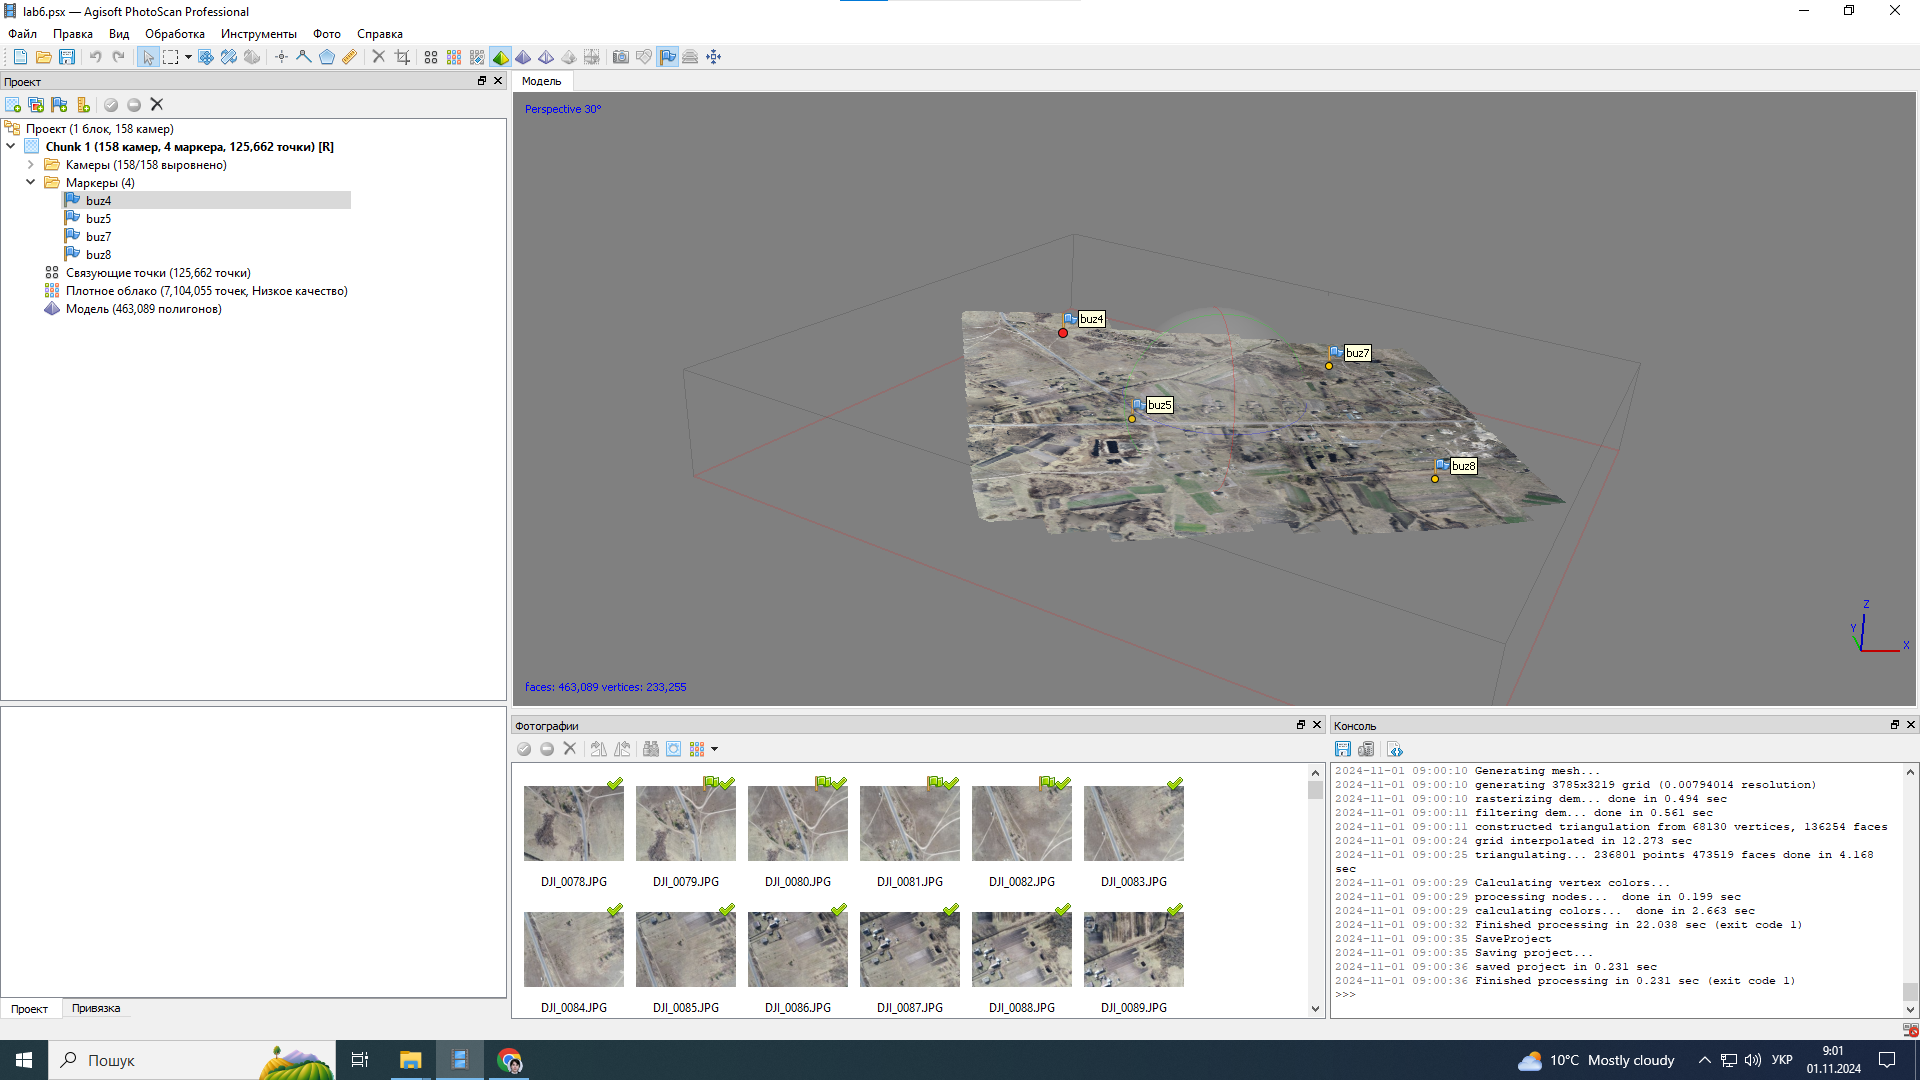Image resolution: width=1920 pixels, height=1080 pixels.
Task: Select the buz7 marker in tree
Action: (98, 237)
